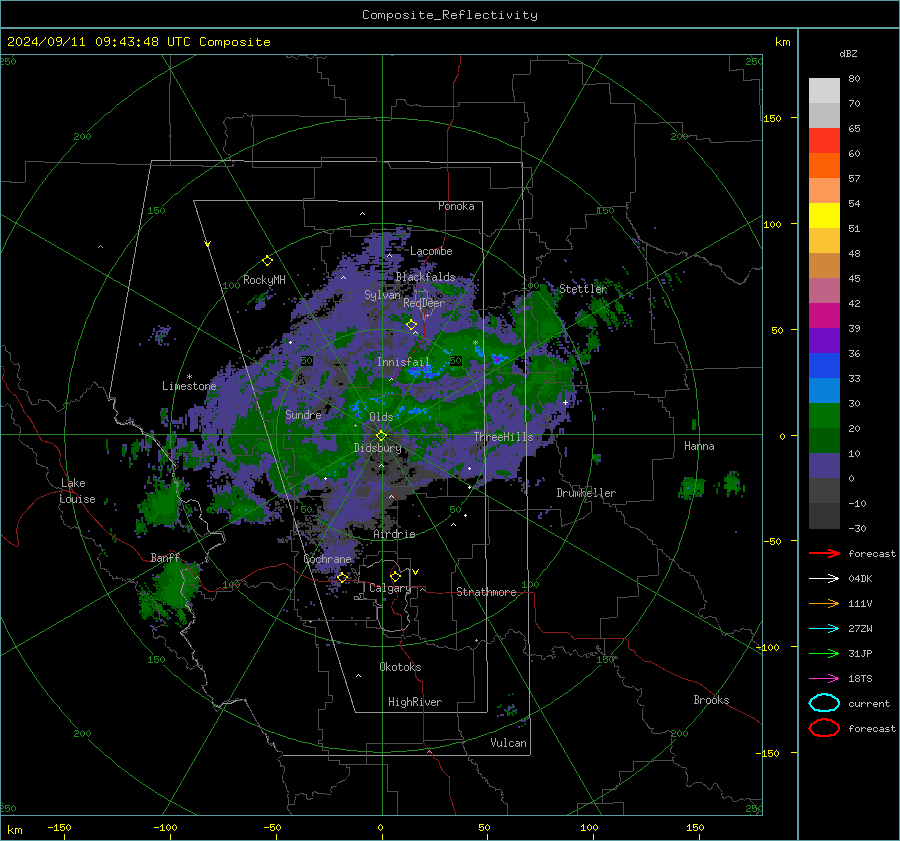900x841 pixels.
Task: Click the 'current' legend text
Action: pos(869,703)
